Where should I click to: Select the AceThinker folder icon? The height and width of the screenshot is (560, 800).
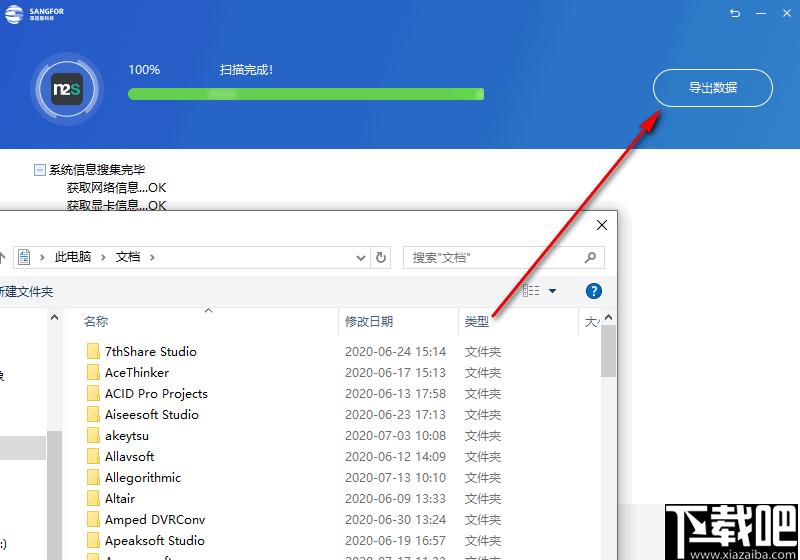(x=93, y=372)
